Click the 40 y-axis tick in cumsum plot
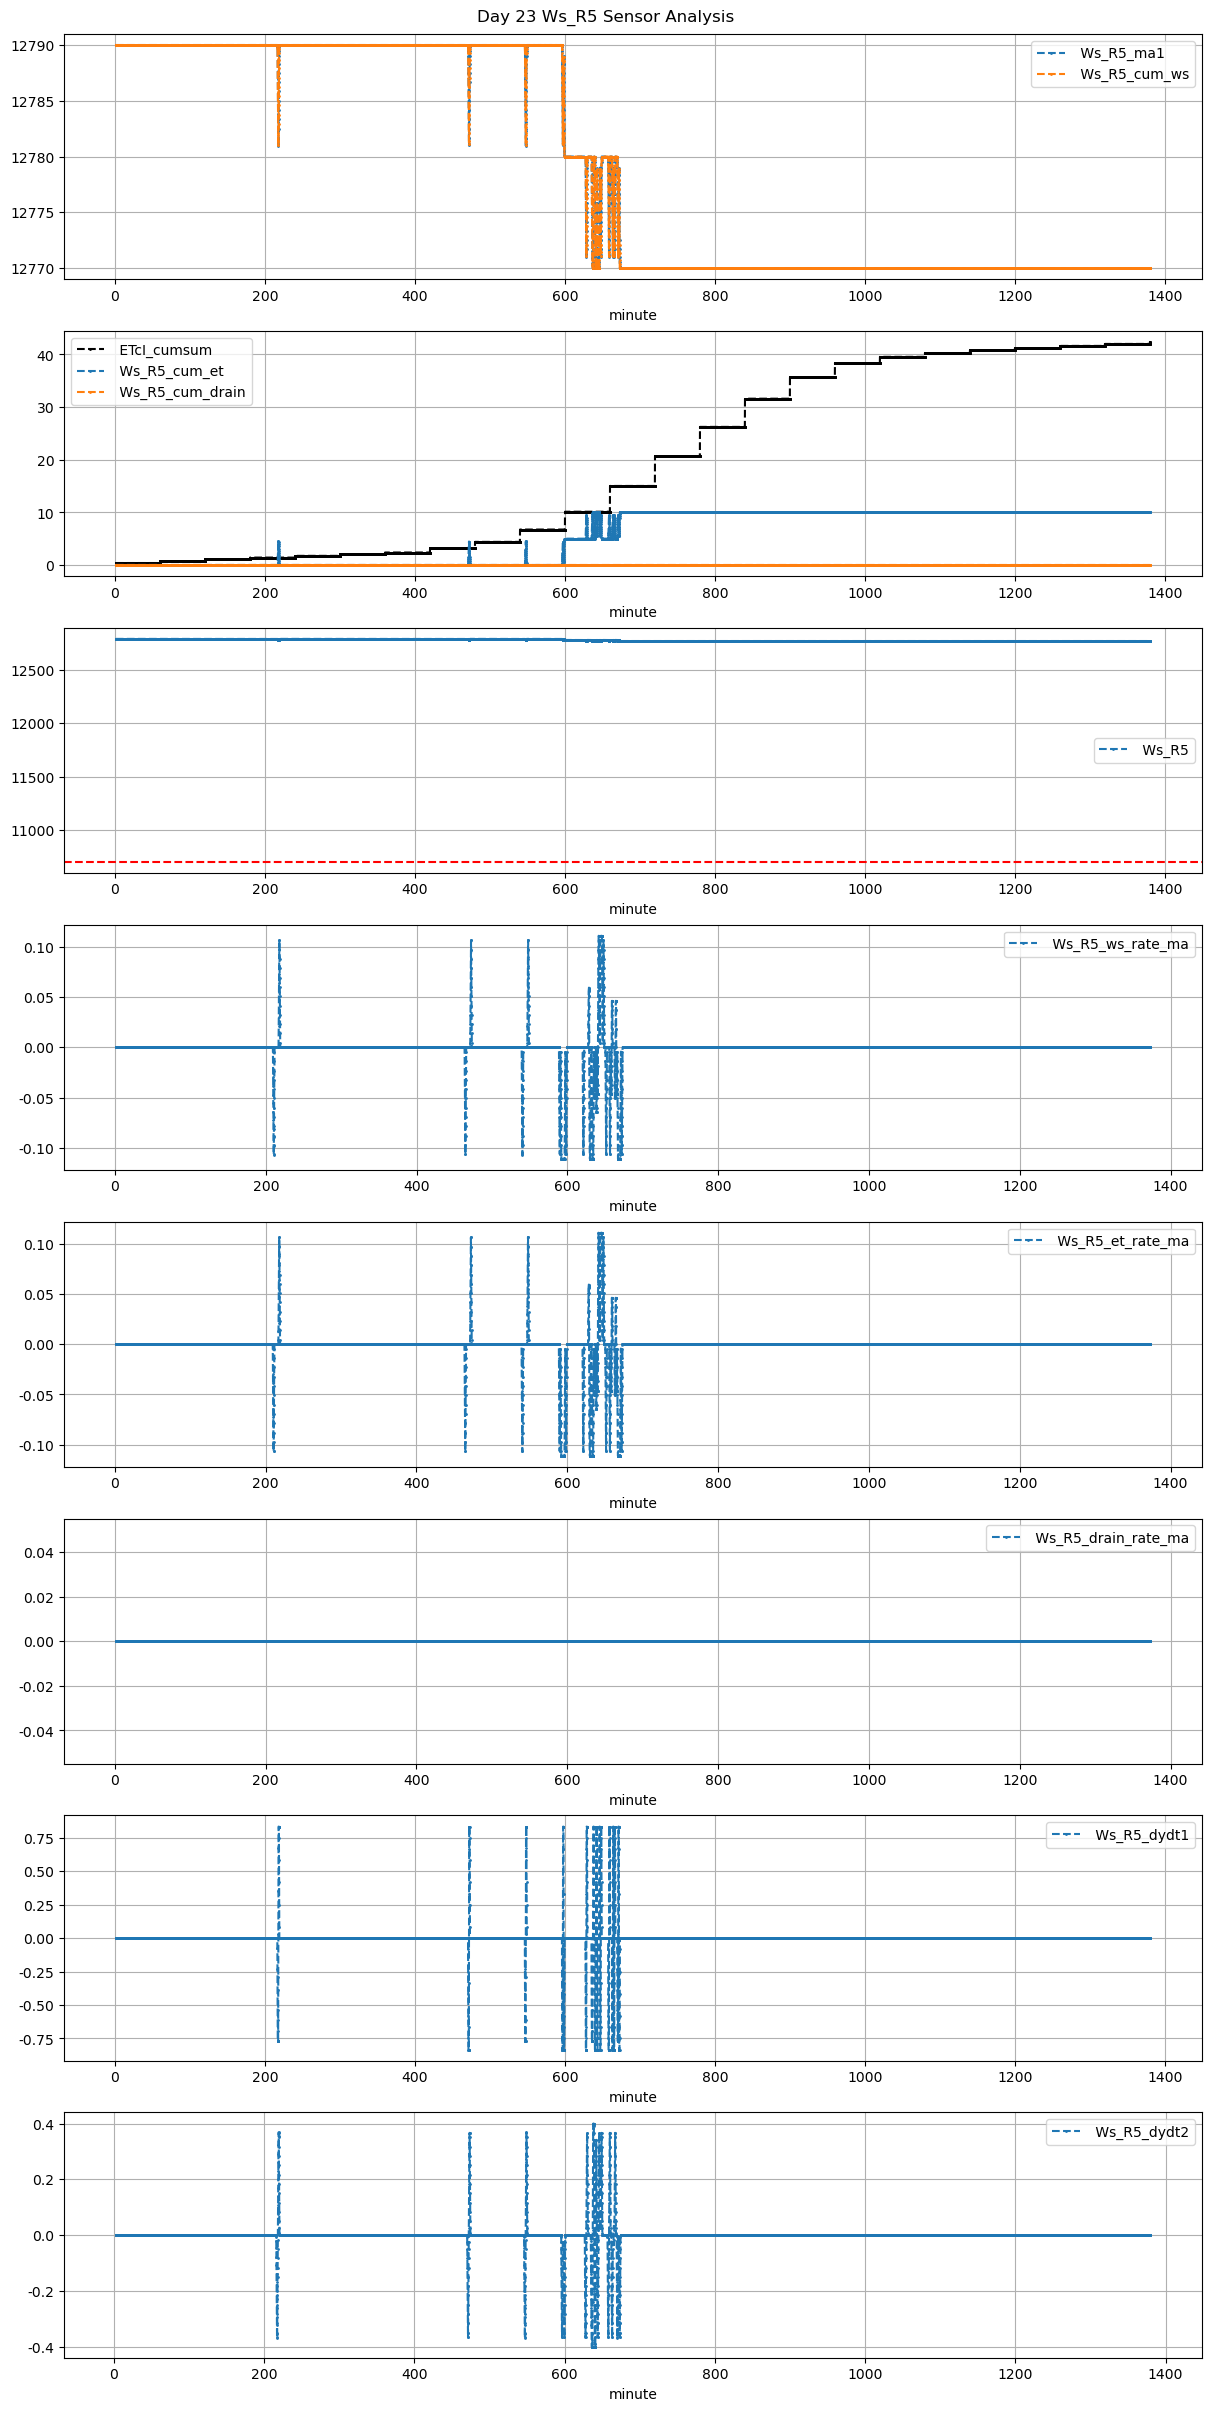The height and width of the screenshot is (2411, 1211). click(x=44, y=356)
